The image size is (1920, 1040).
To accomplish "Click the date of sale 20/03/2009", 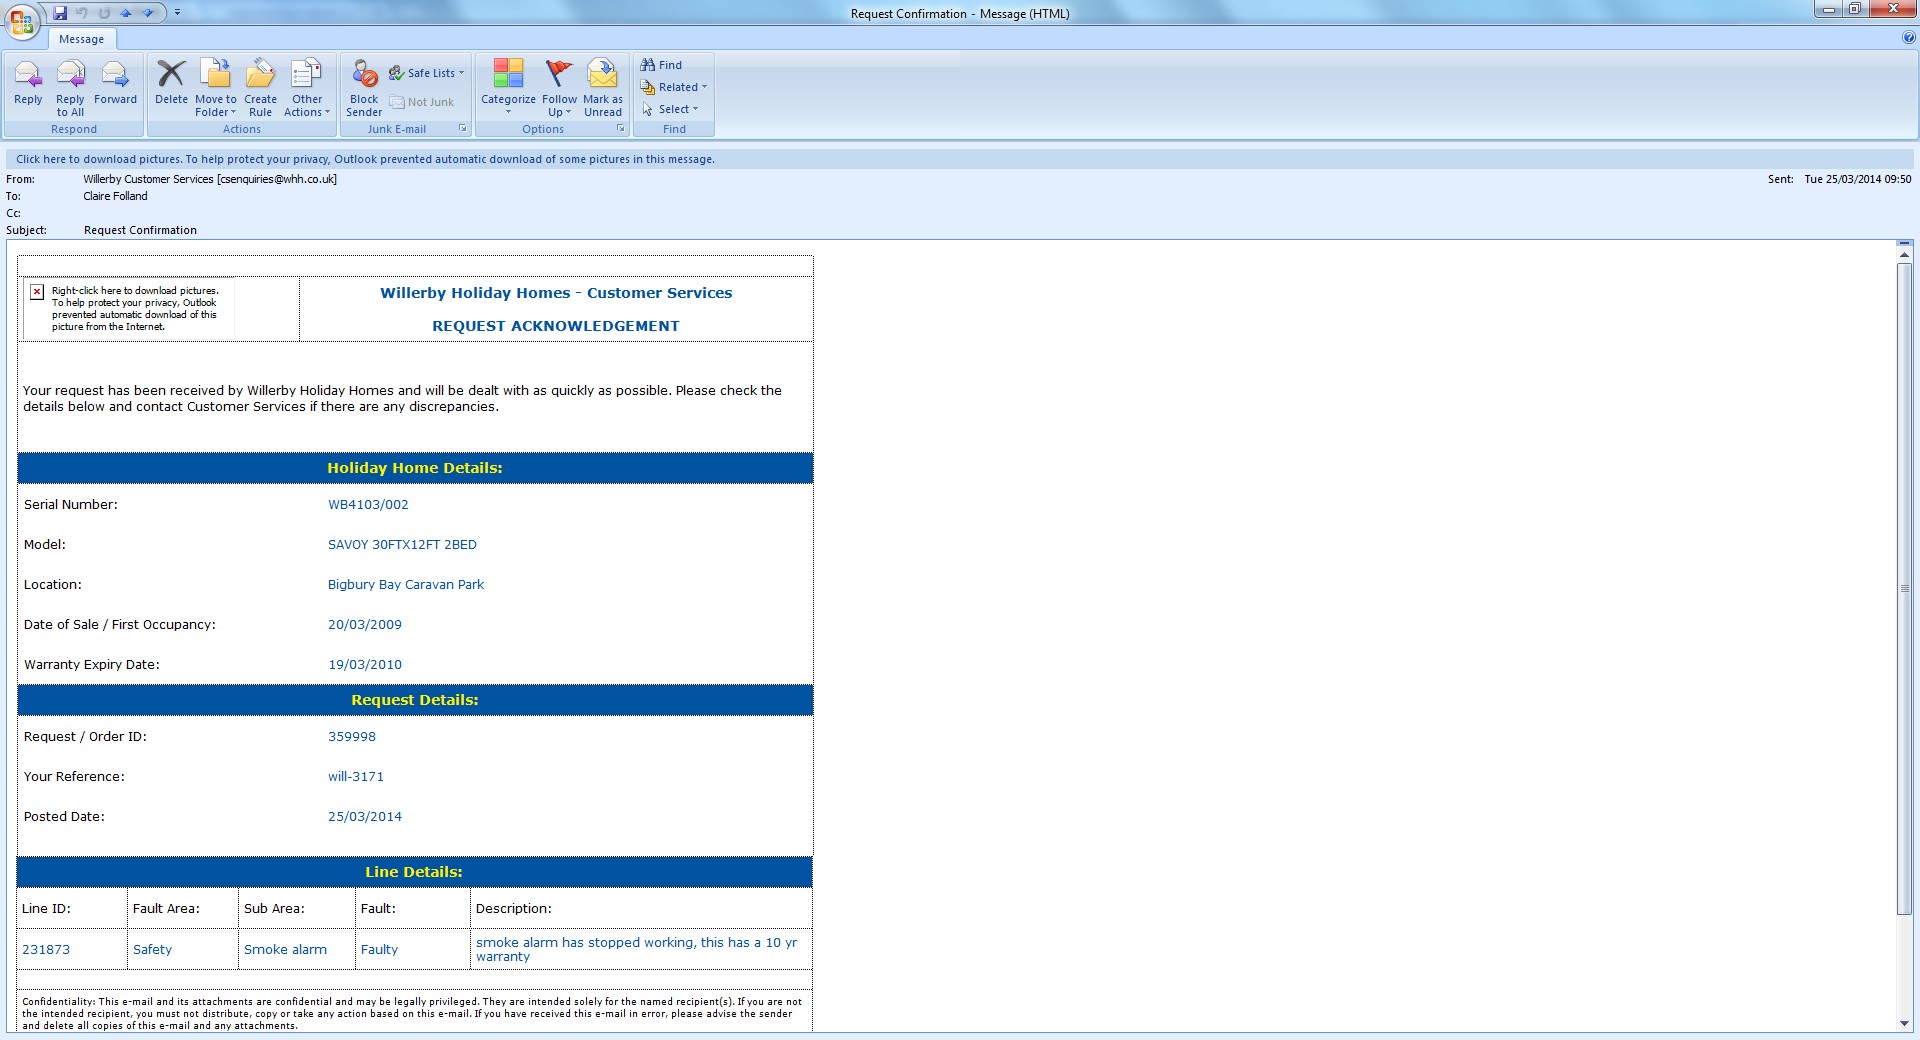I will pos(365,625).
